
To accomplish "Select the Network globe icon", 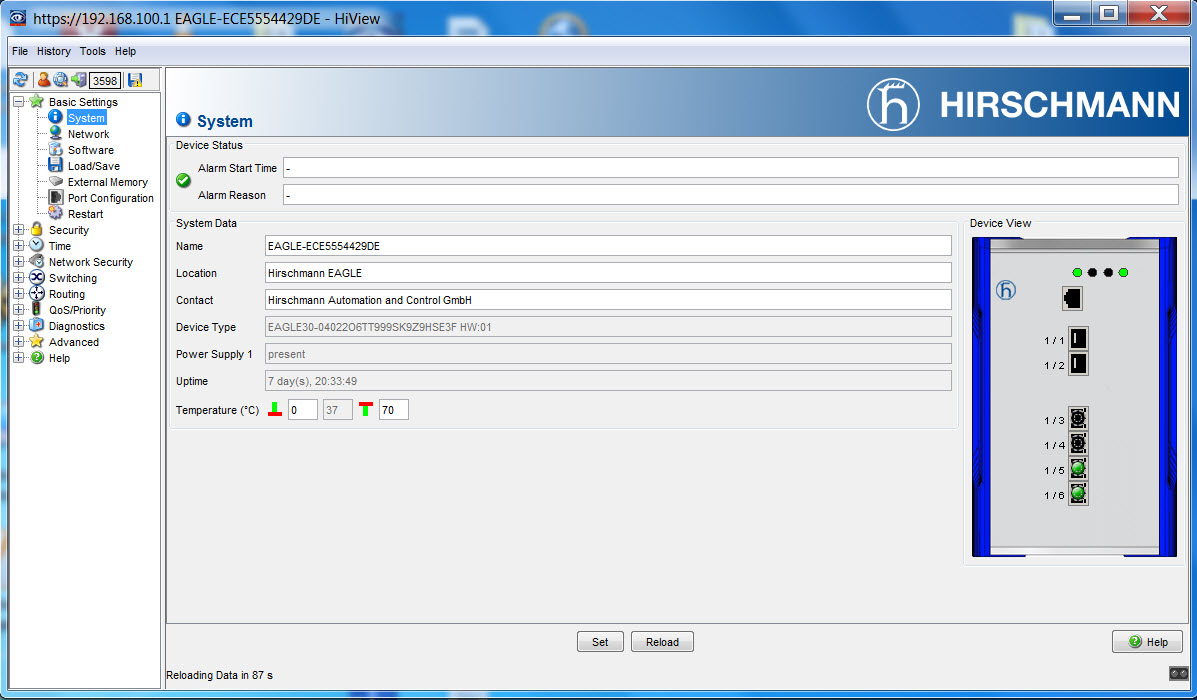I will [x=56, y=133].
